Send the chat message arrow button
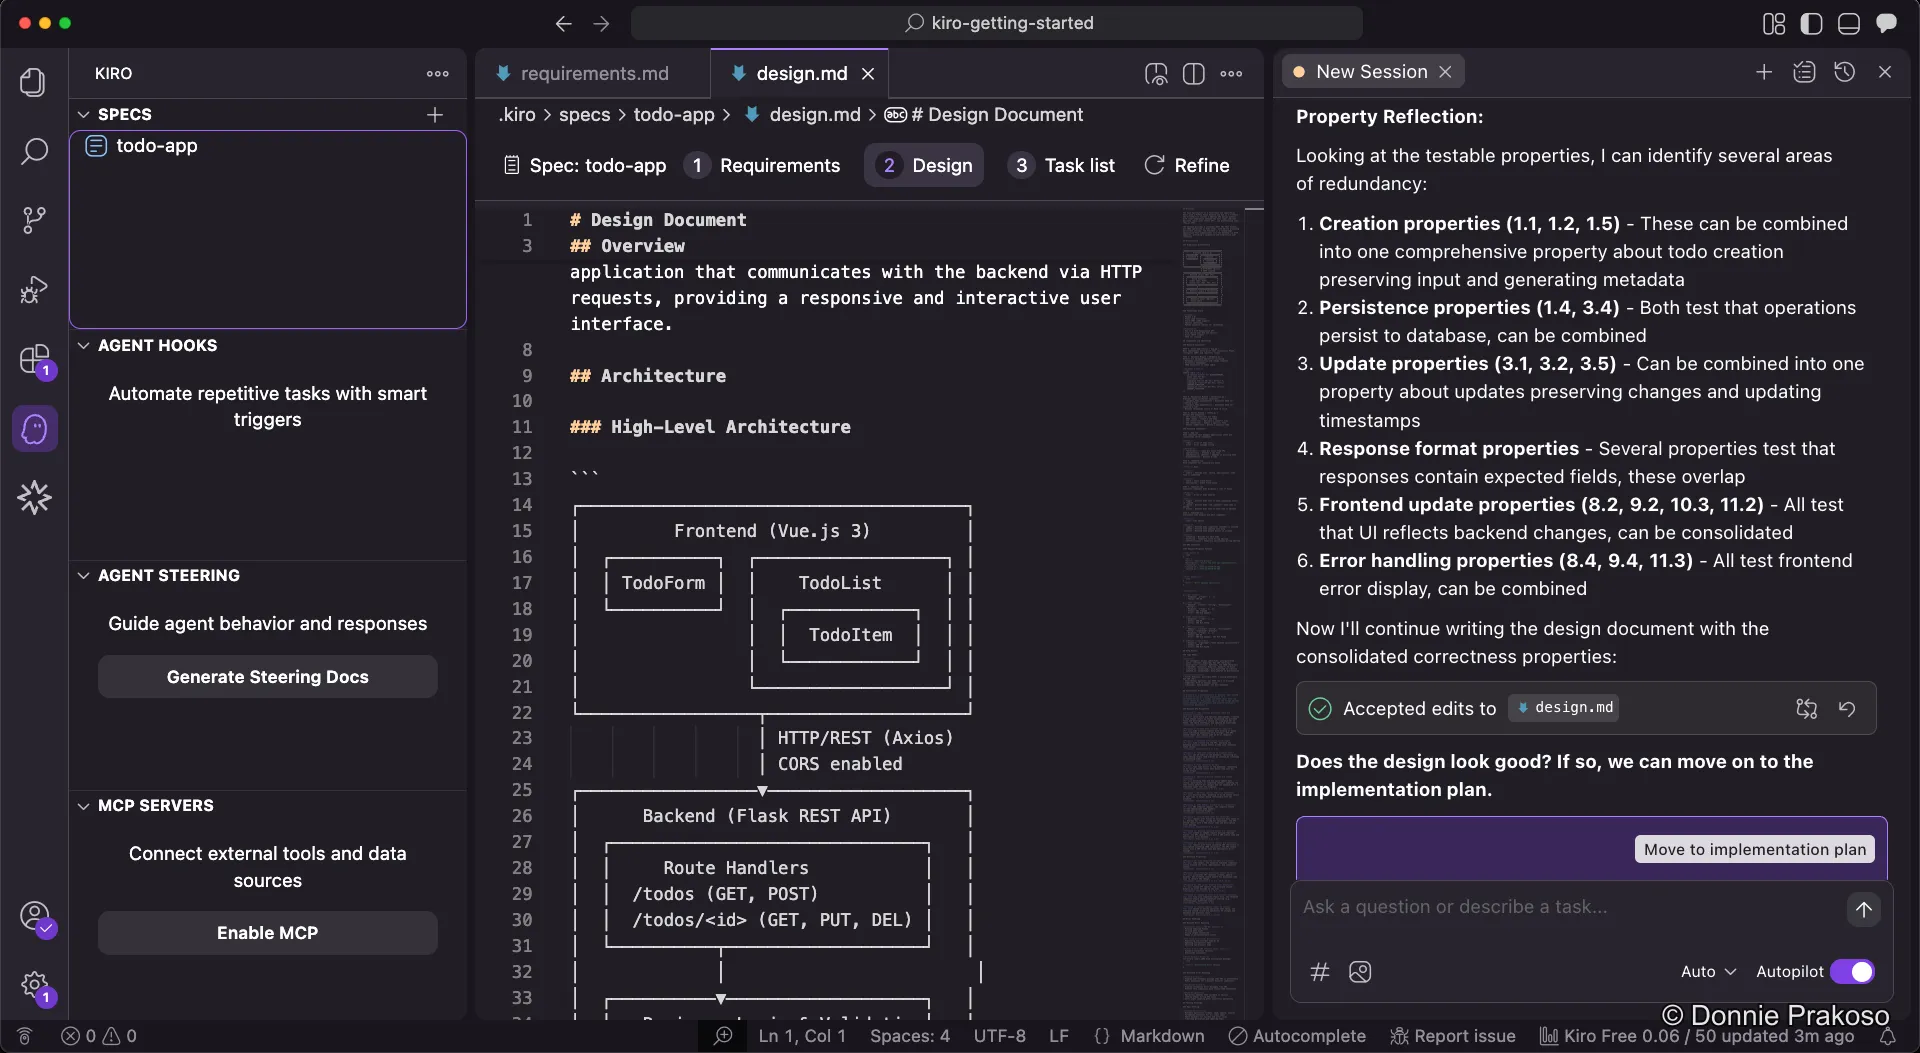 click(1863, 909)
